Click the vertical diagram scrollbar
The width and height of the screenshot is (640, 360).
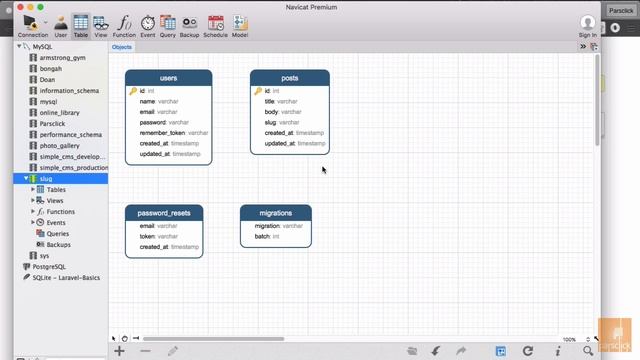(x=597, y=100)
